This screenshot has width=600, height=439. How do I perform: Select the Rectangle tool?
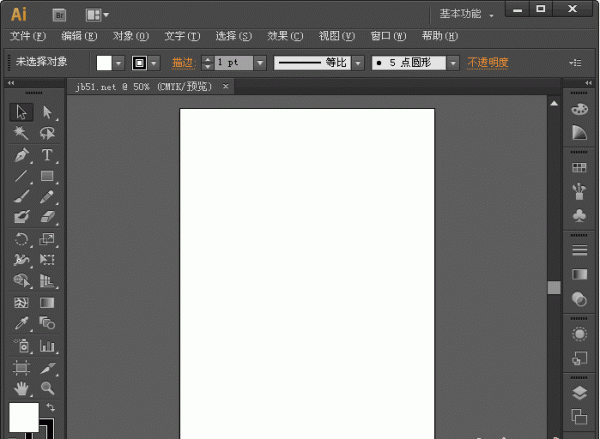(x=47, y=176)
